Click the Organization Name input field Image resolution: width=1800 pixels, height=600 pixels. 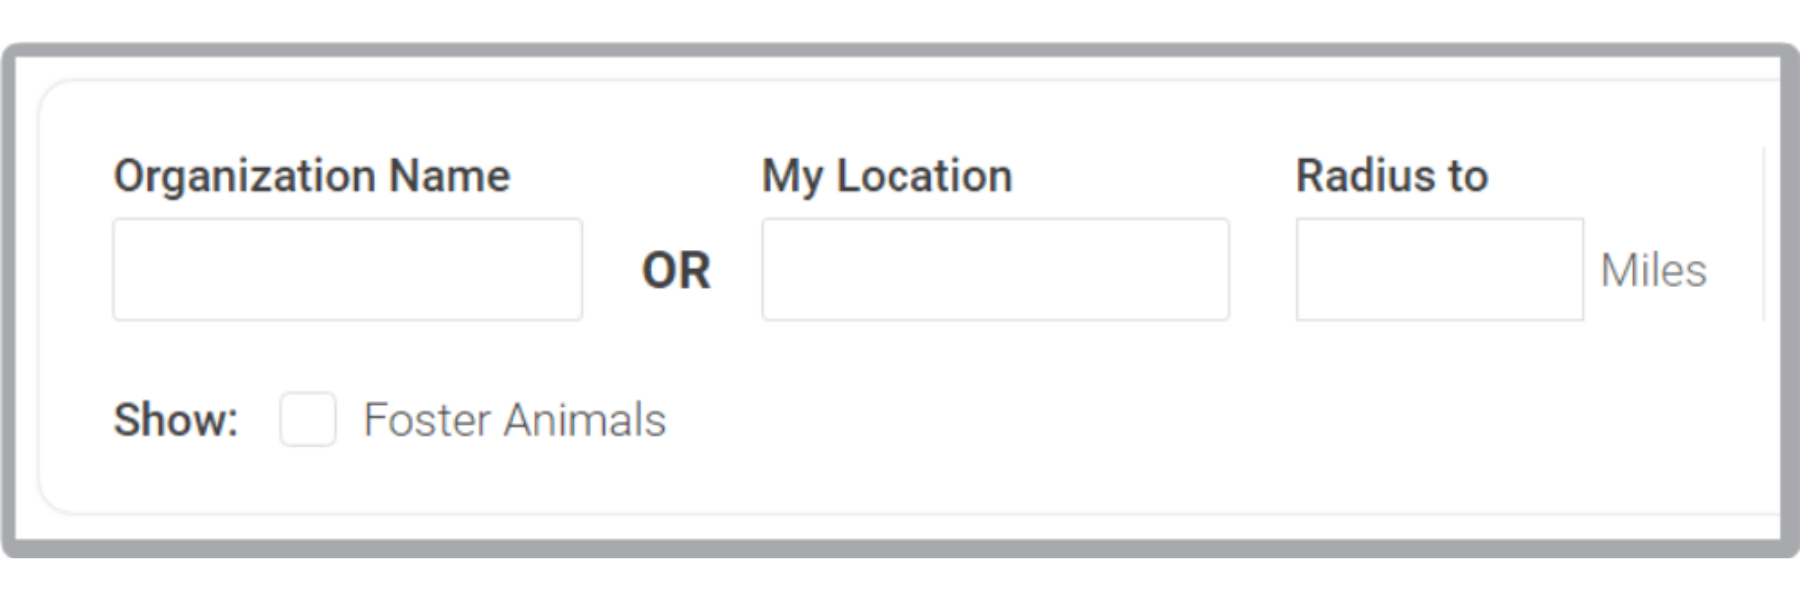click(x=347, y=270)
